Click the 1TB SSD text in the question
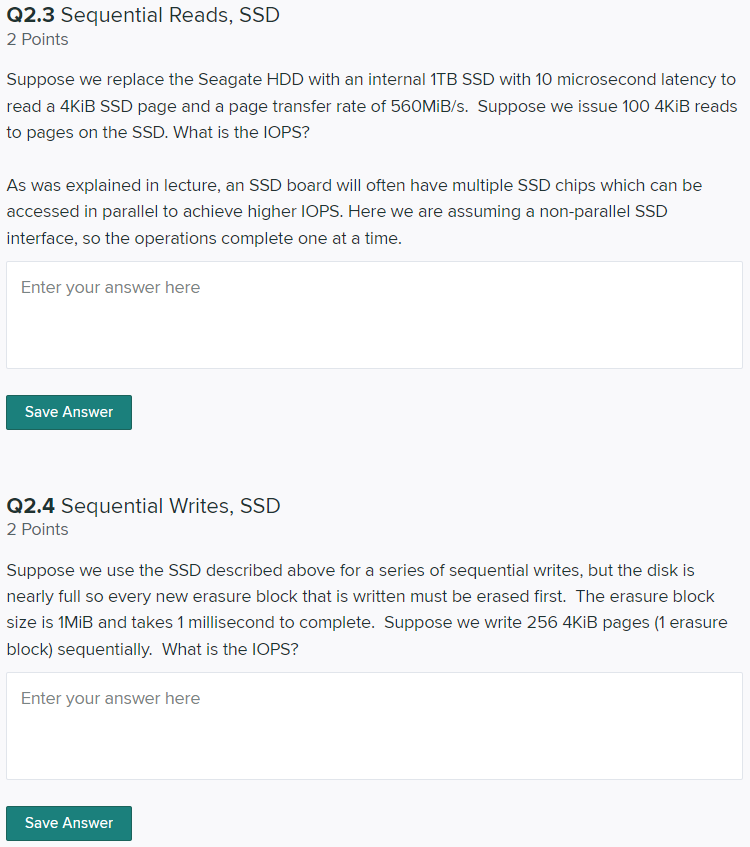Image resolution: width=750 pixels, height=847 pixels. point(461,79)
